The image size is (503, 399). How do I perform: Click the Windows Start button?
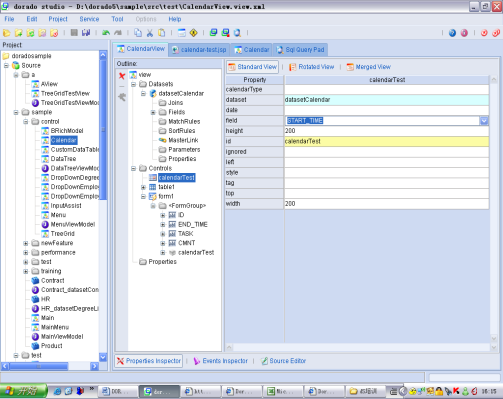[23, 391]
